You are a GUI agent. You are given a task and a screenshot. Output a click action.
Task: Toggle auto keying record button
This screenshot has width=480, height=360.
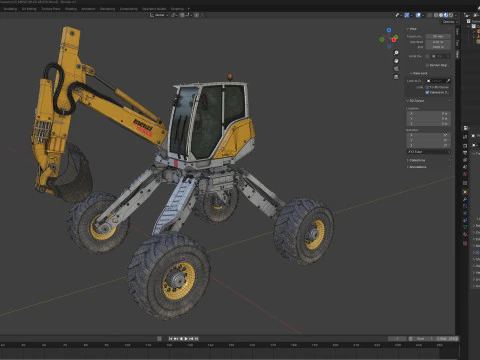coord(159,339)
